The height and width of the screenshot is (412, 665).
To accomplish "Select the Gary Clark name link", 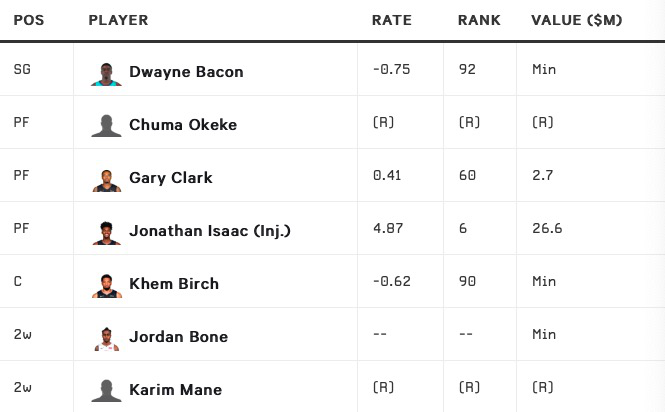I will 170,178.
